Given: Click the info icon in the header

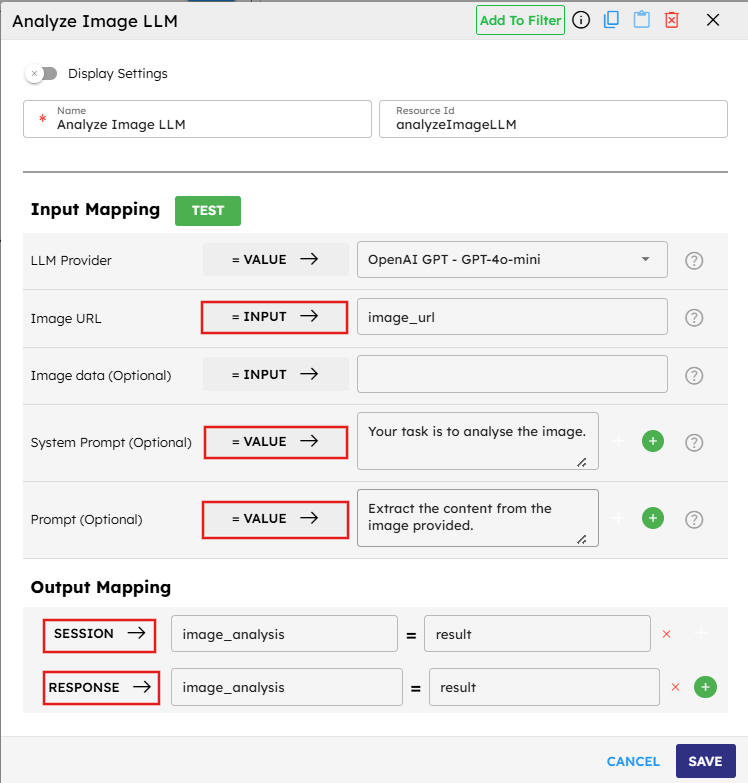Looking at the screenshot, I should point(581,20).
